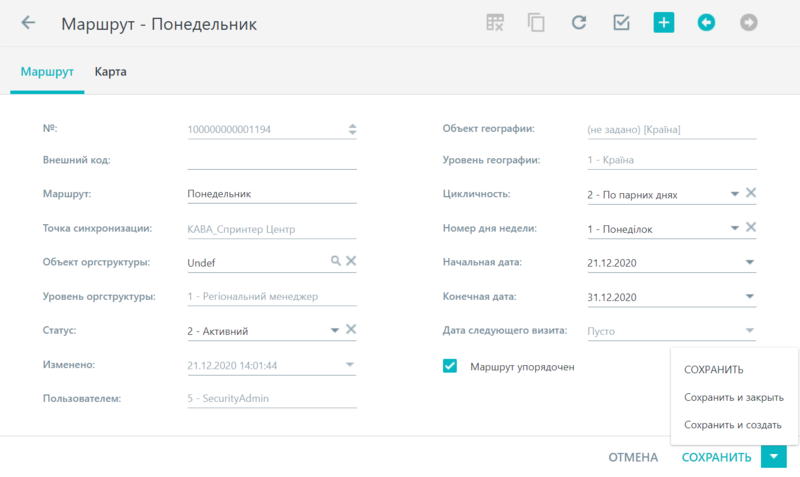Click the Пользователем field 5 - SecurityAdmin
Viewport: 800px width, 477px height.
272,398
